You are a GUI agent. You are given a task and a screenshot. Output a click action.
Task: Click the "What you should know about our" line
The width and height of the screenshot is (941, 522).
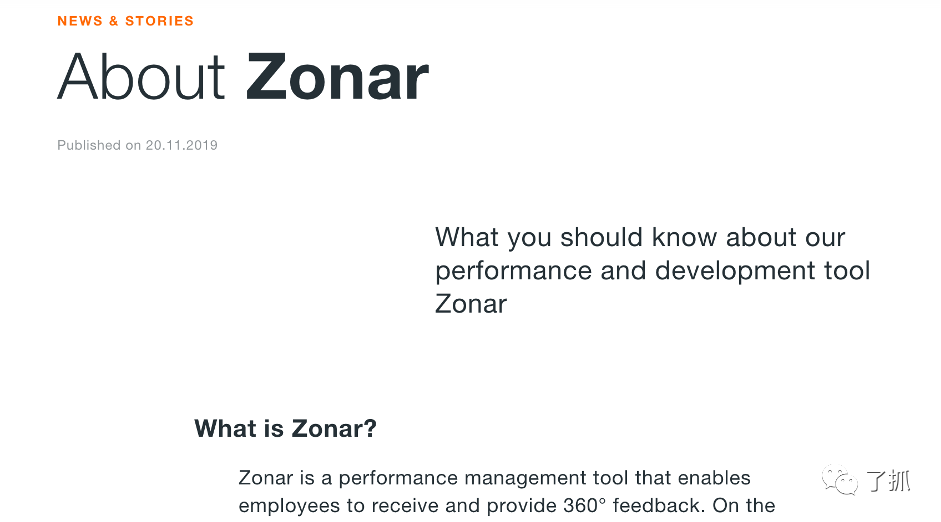(640, 238)
